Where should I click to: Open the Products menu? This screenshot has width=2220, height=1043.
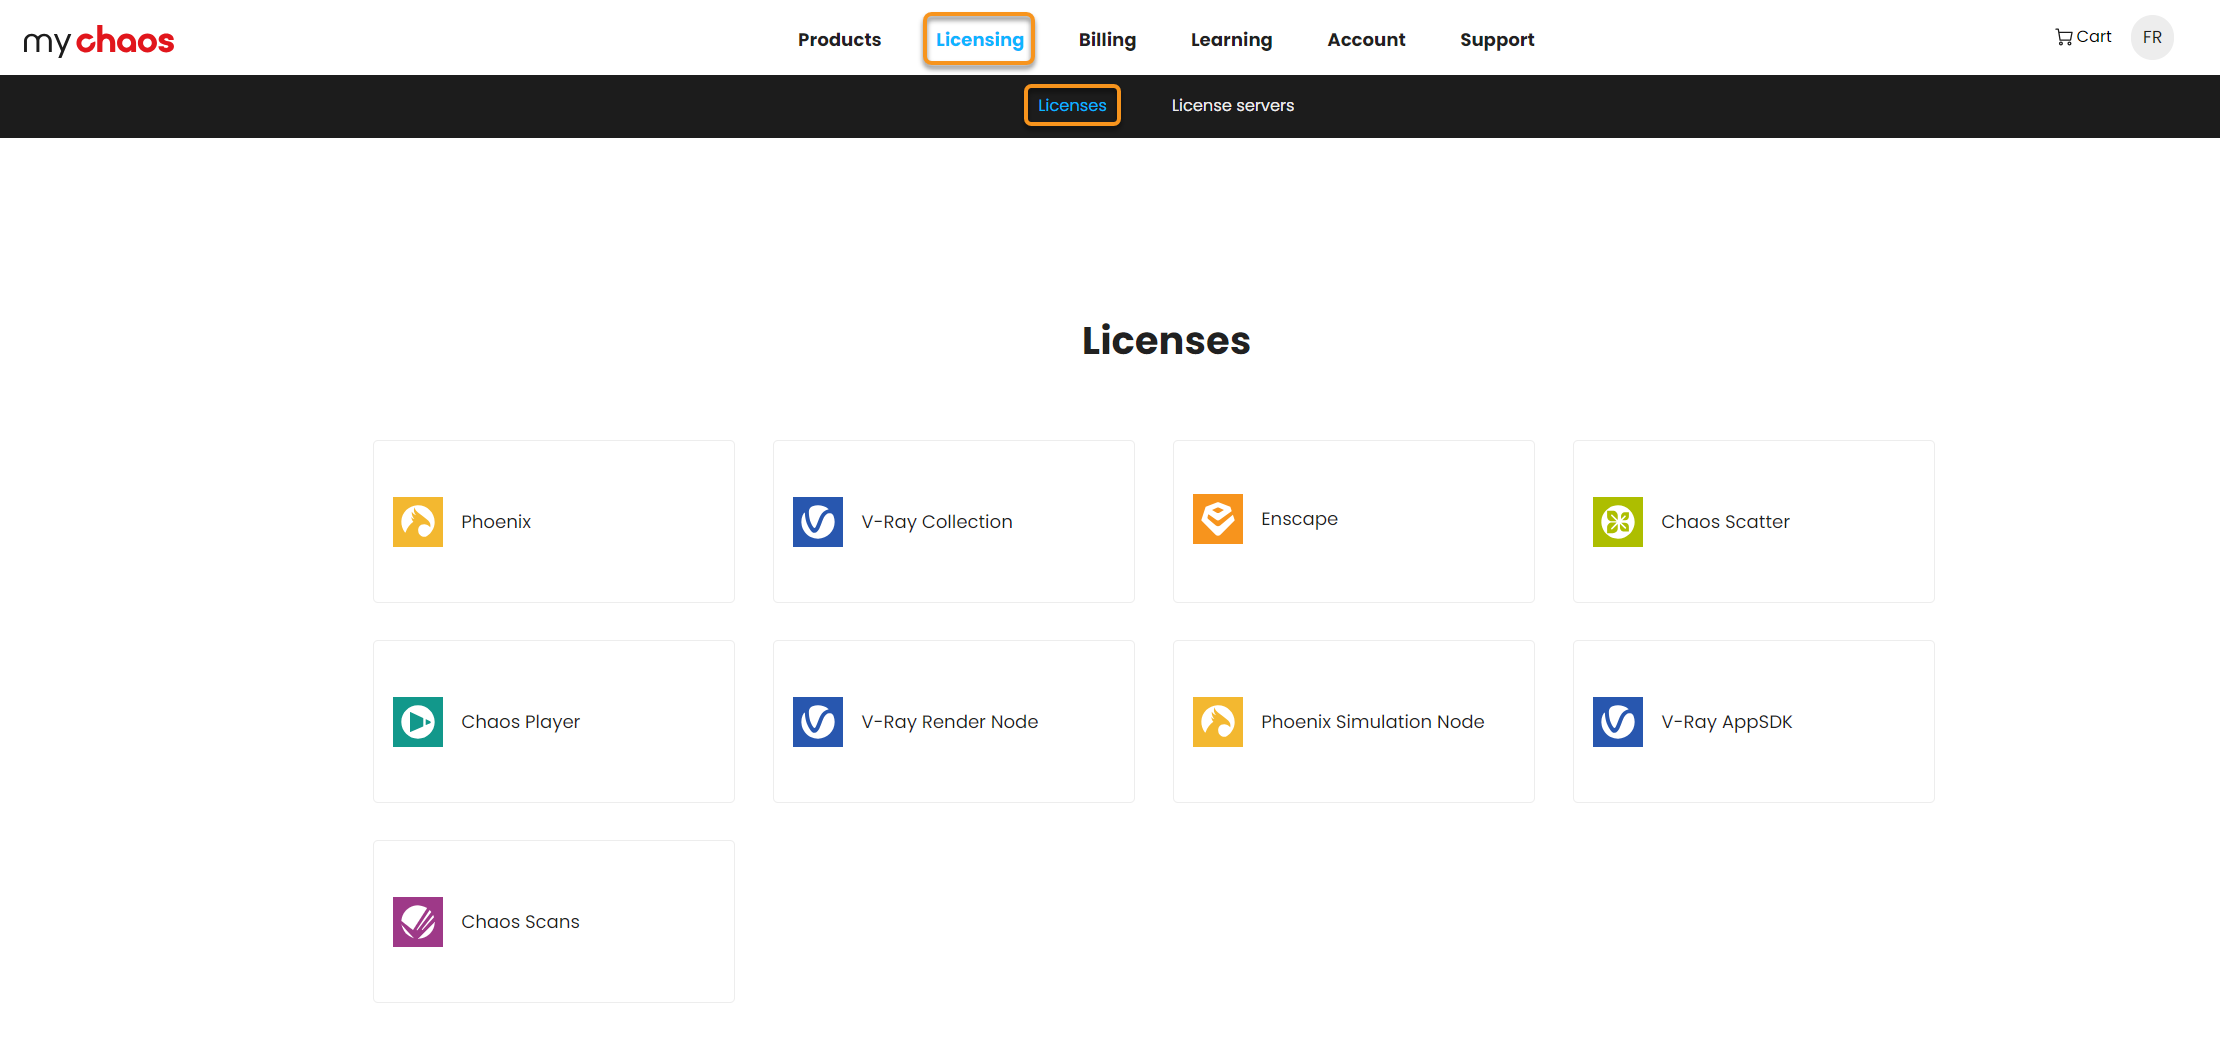pyautogui.click(x=839, y=40)
